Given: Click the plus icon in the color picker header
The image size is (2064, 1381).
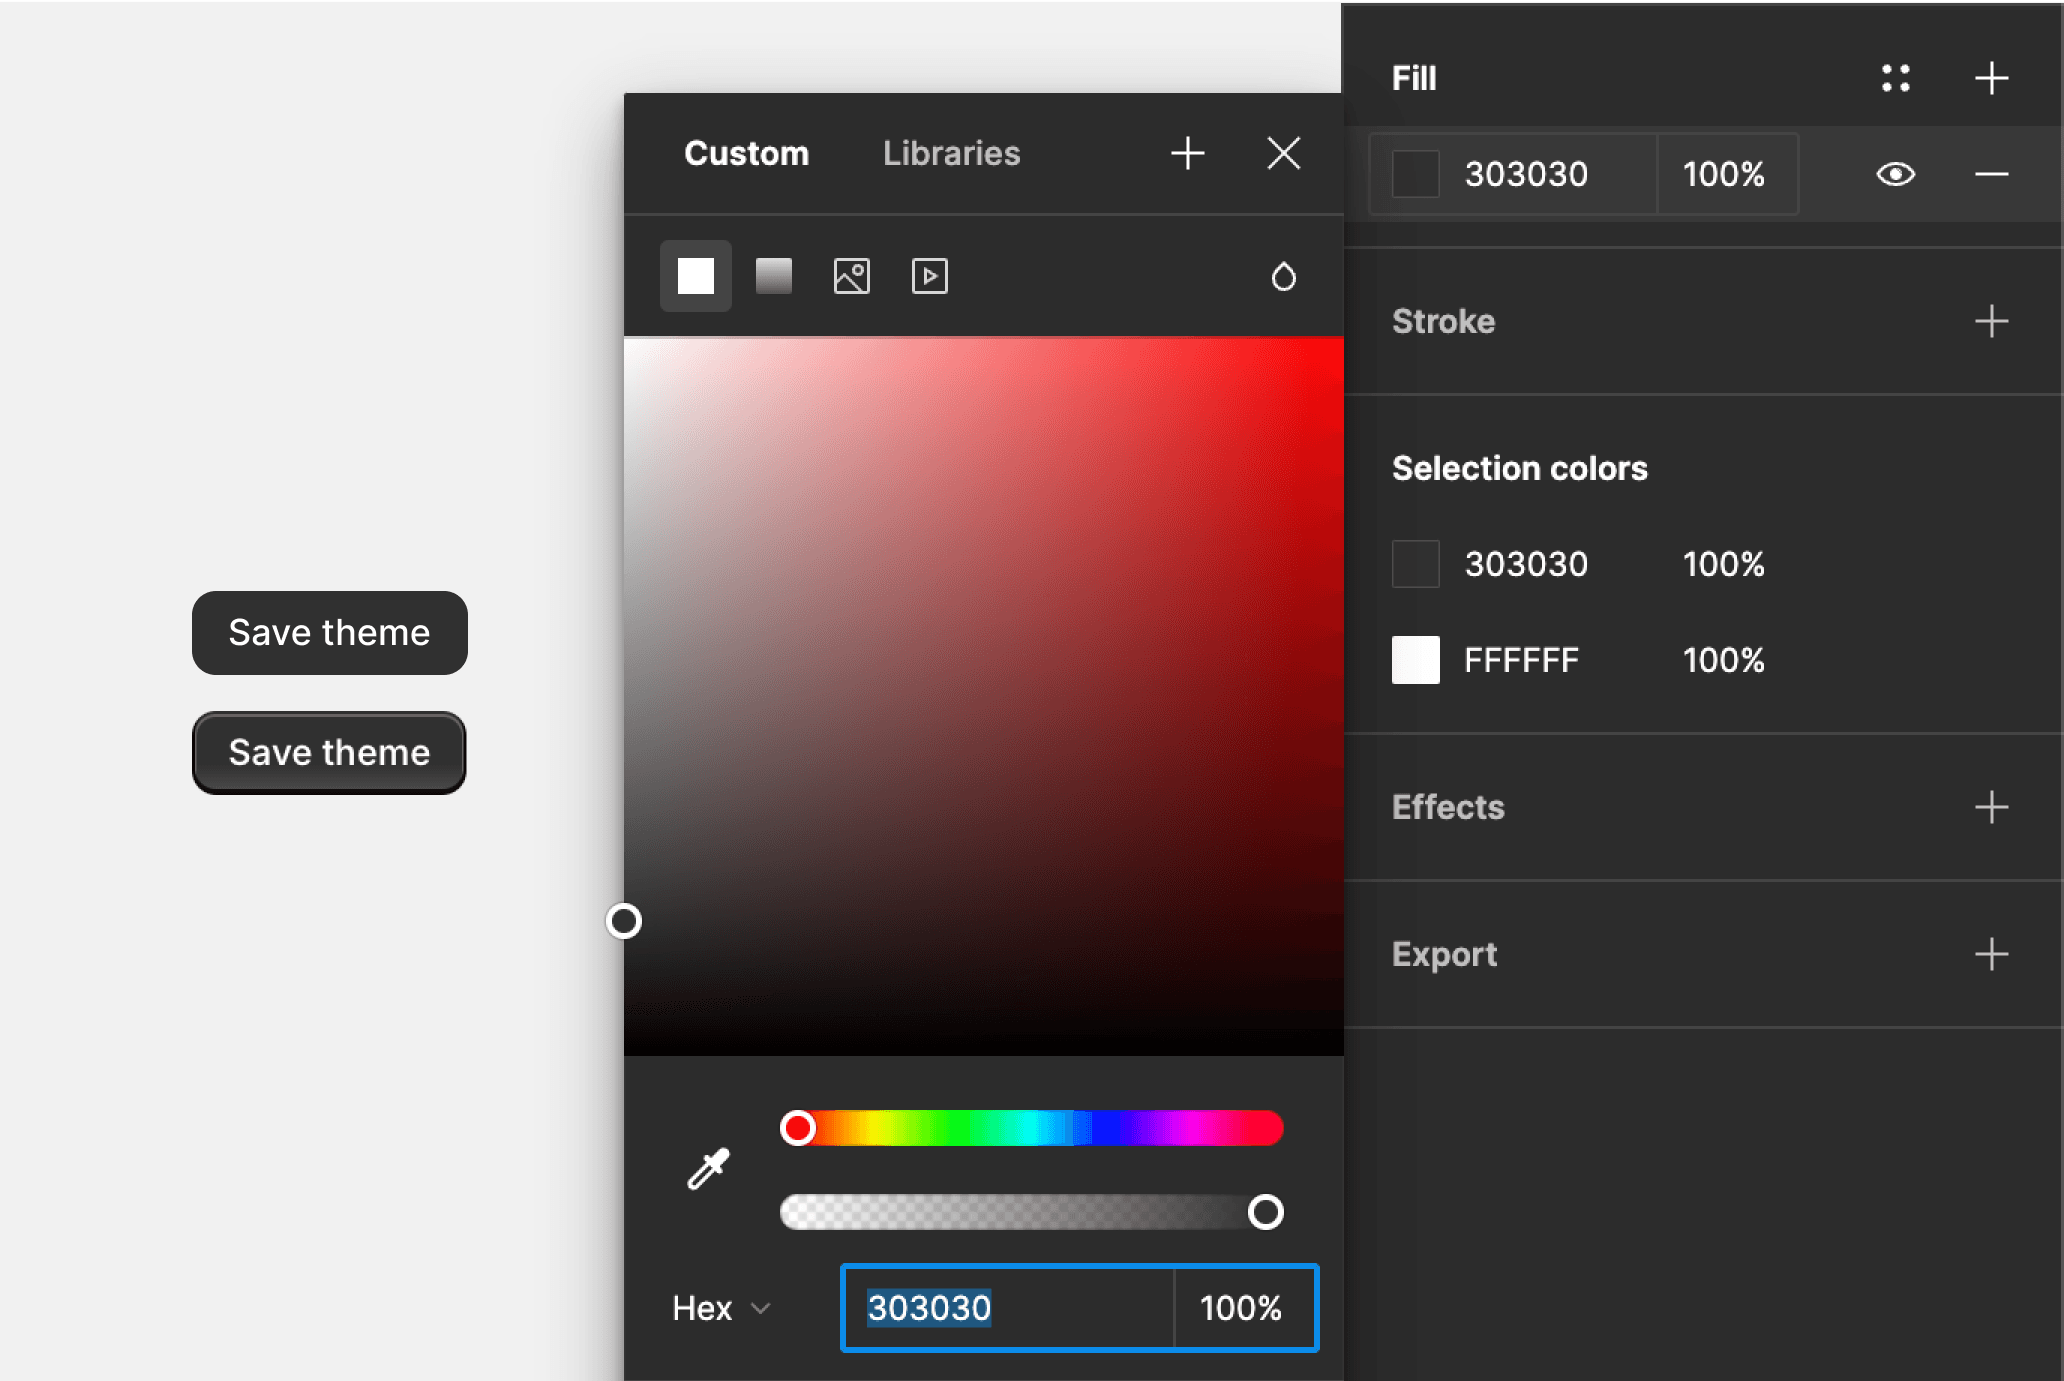Looking at the screenshot, I should pos(1187,153).
